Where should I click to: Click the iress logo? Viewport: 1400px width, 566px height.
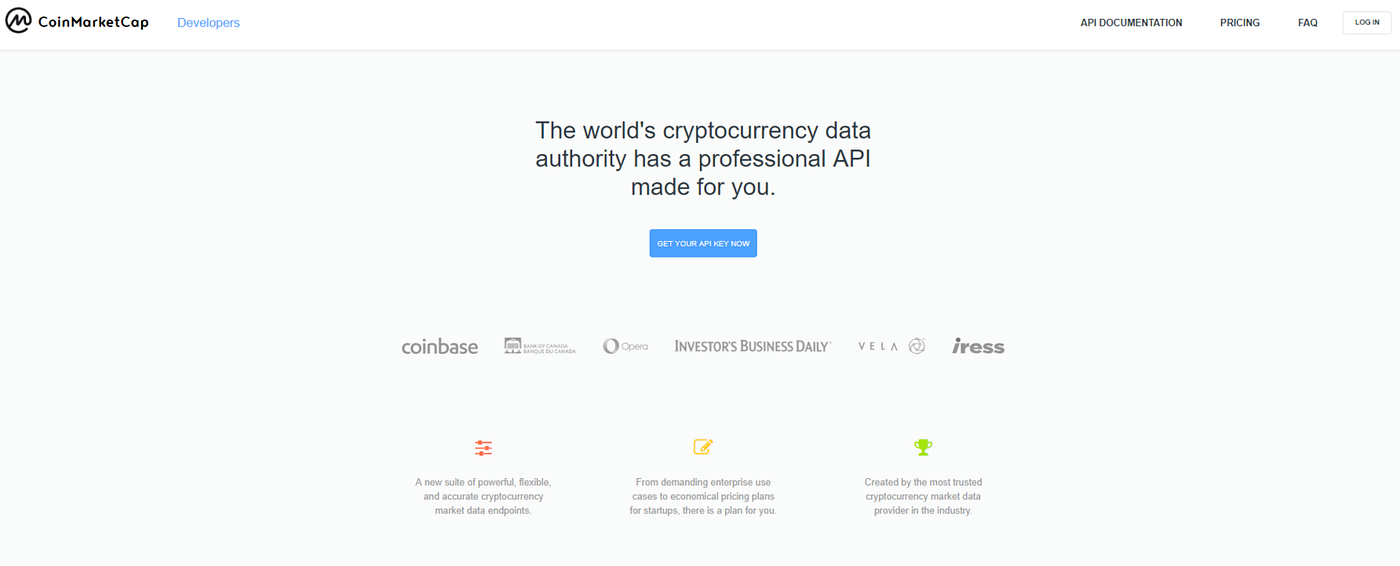pos(978,346)
